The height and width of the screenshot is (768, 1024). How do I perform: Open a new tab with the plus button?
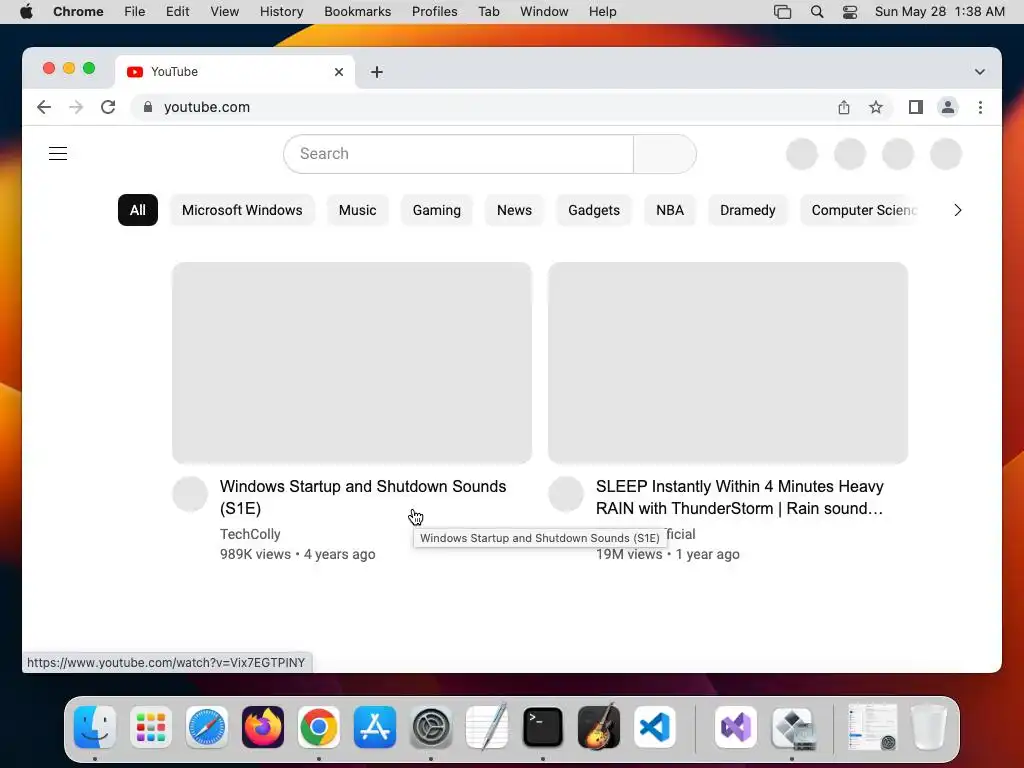pyautogui.click(x=377, y=72)
